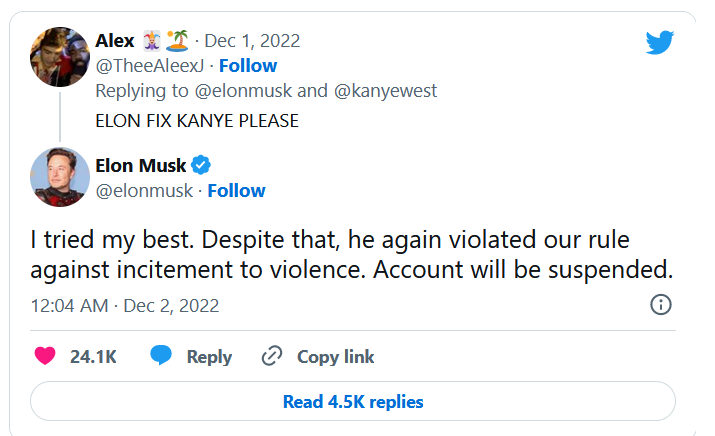Read 4.5K replies
This screenshot has height=436, width=715.
point(353,401)
